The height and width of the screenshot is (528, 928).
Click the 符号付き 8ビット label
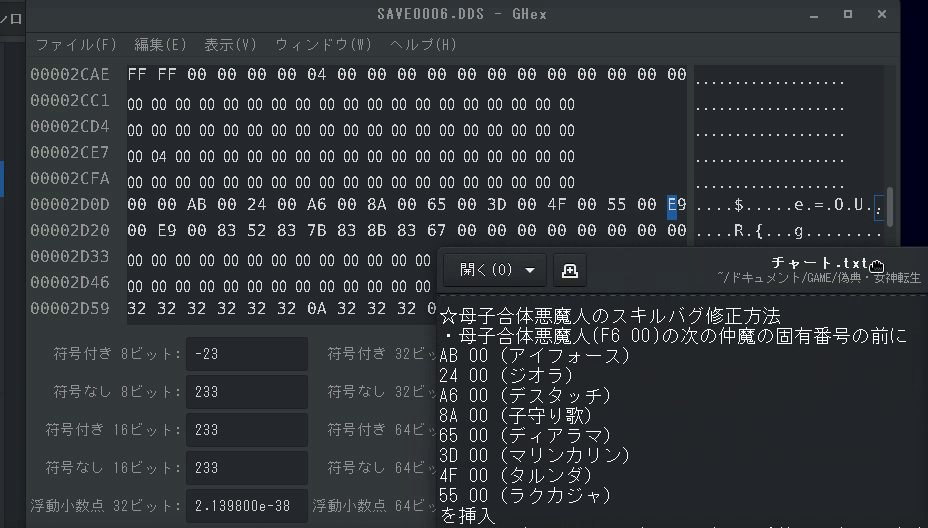[x=117, y=354]
